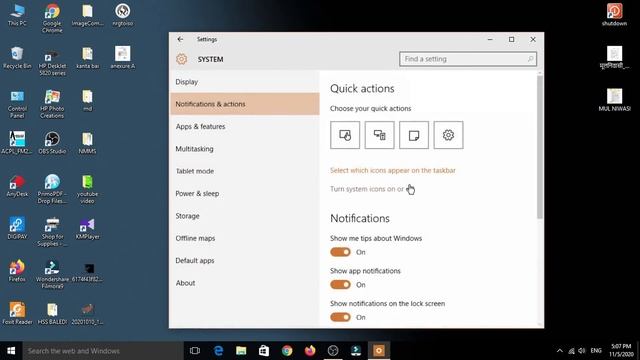This screenshot has width=640, height=360.
Task: Switch to OBS Studio on the taskbar
Action: point(333,351)
